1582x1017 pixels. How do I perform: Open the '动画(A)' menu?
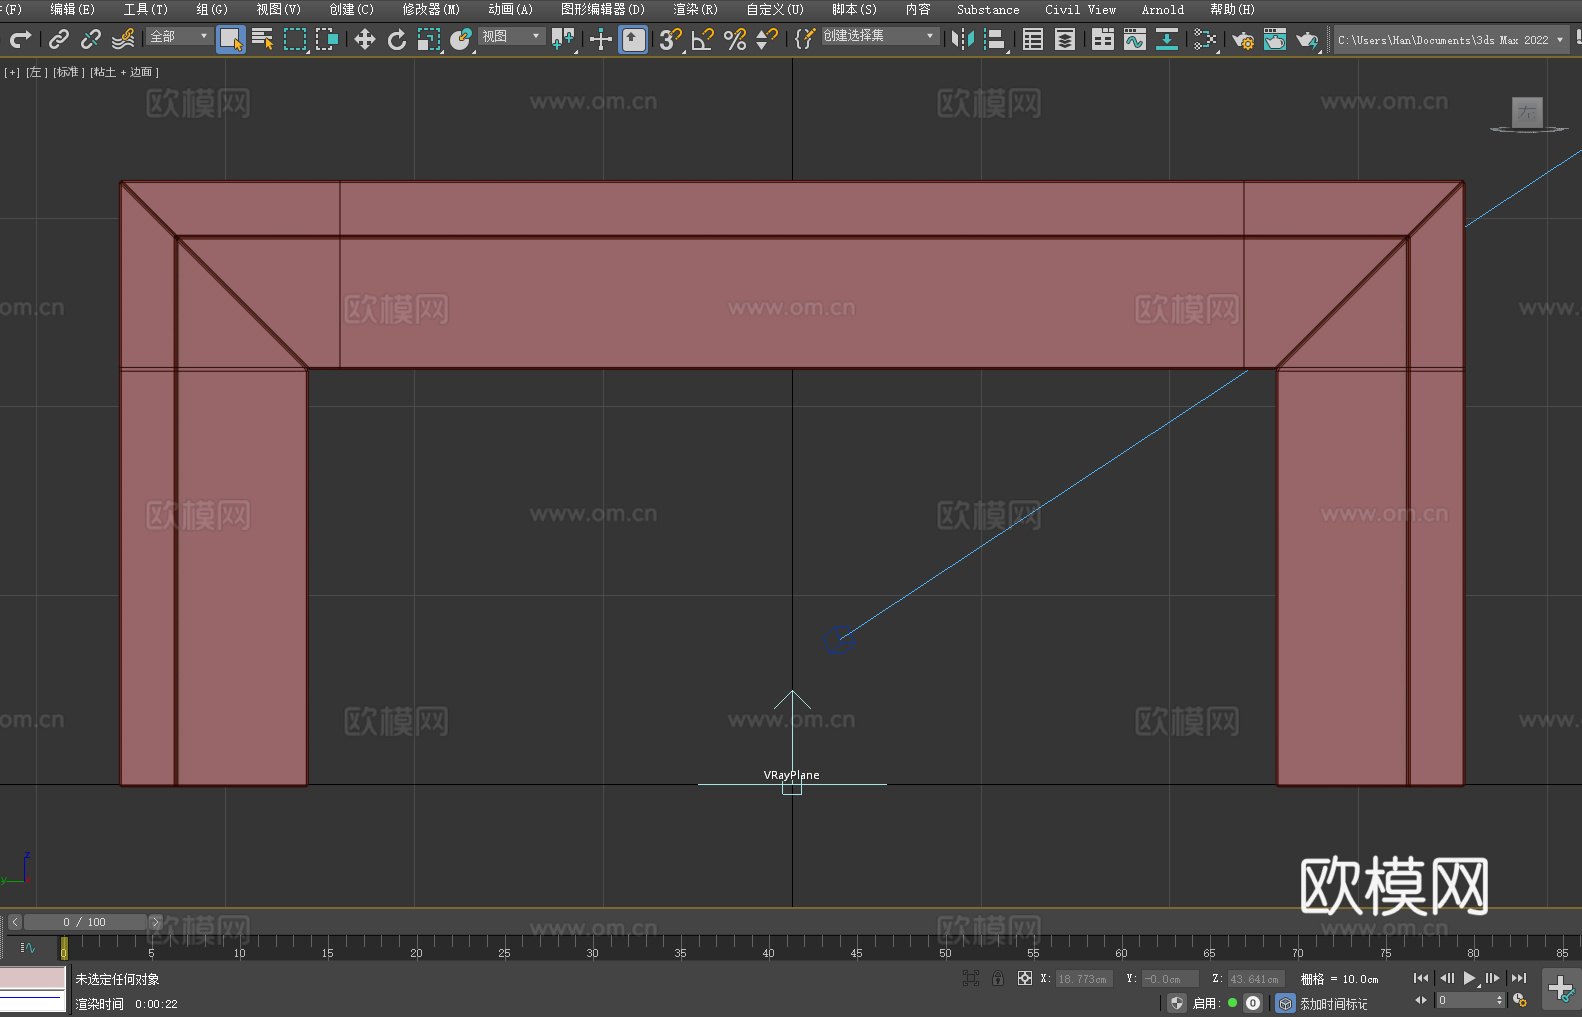[510, 9]
